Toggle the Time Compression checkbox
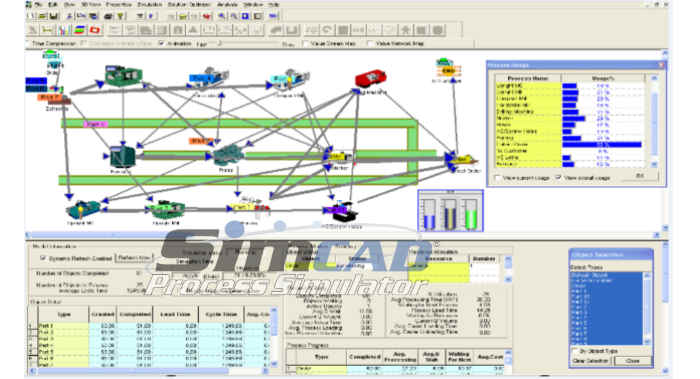The width and height of the screenshot is (700, 379). [28, 44]
